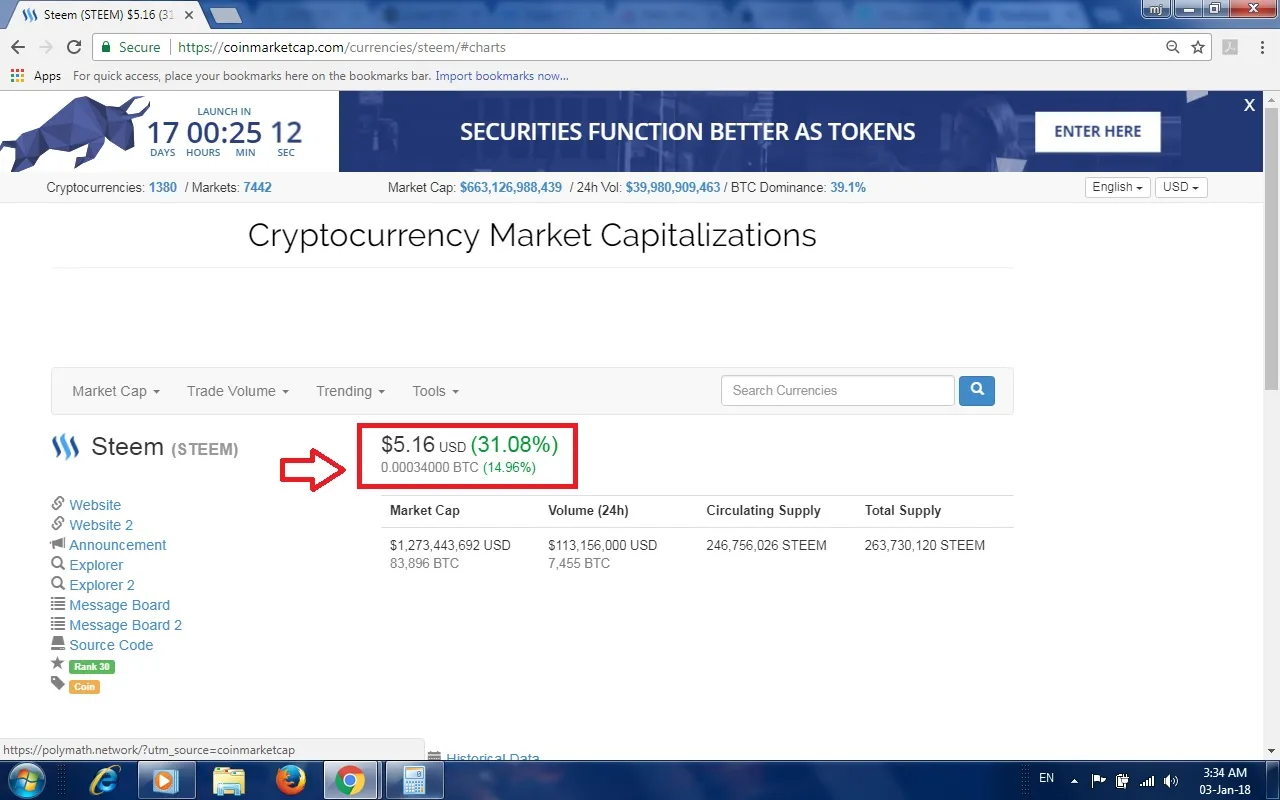This screenshot has height=800, width=1280.
Task: Click the Secure padlock icon
Action: coord(106,47)
